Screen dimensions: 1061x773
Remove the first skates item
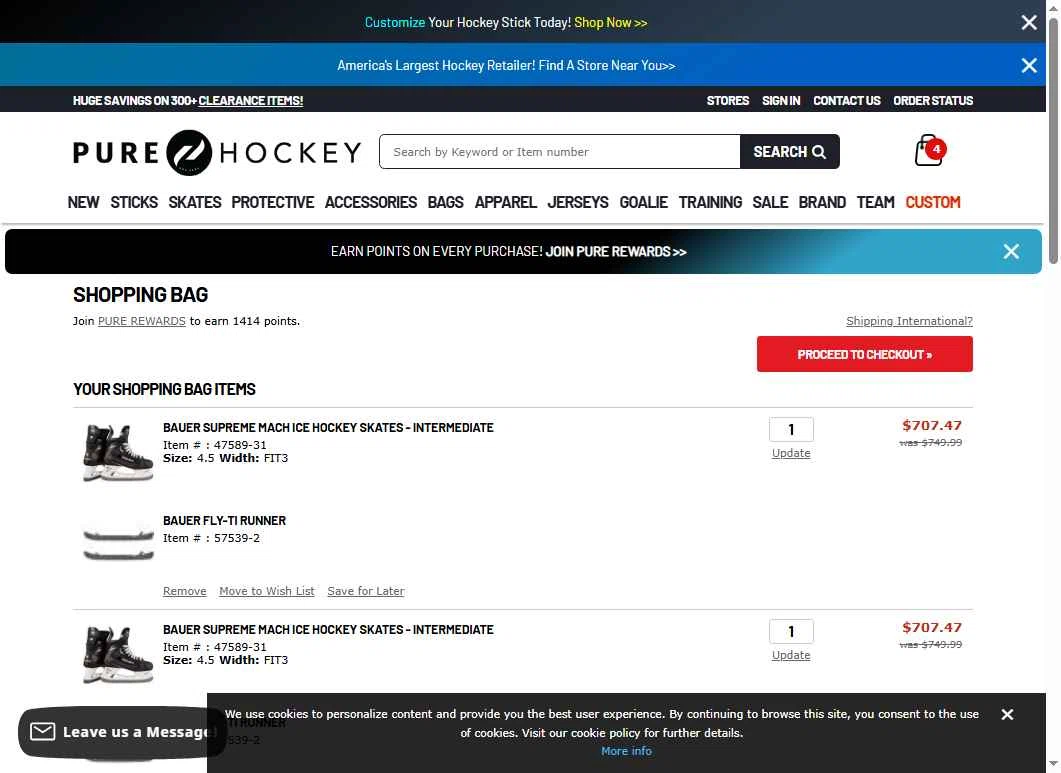(x=185, y=591)
